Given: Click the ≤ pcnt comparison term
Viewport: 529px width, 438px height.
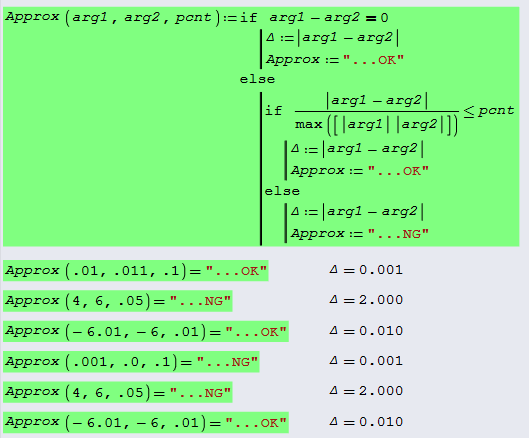Looking at the screenshot, I should (489, 111).
